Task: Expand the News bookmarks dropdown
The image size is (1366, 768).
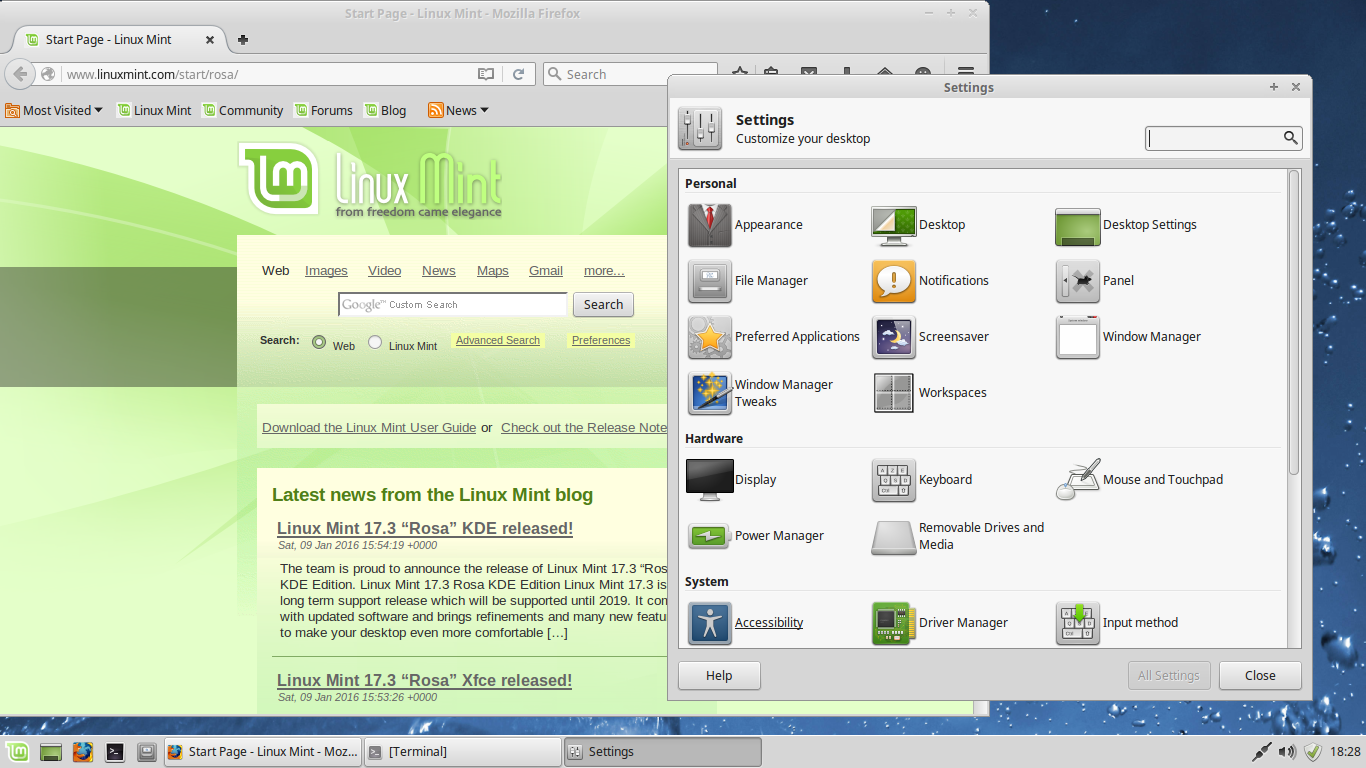Action: [x=459, y=111]
